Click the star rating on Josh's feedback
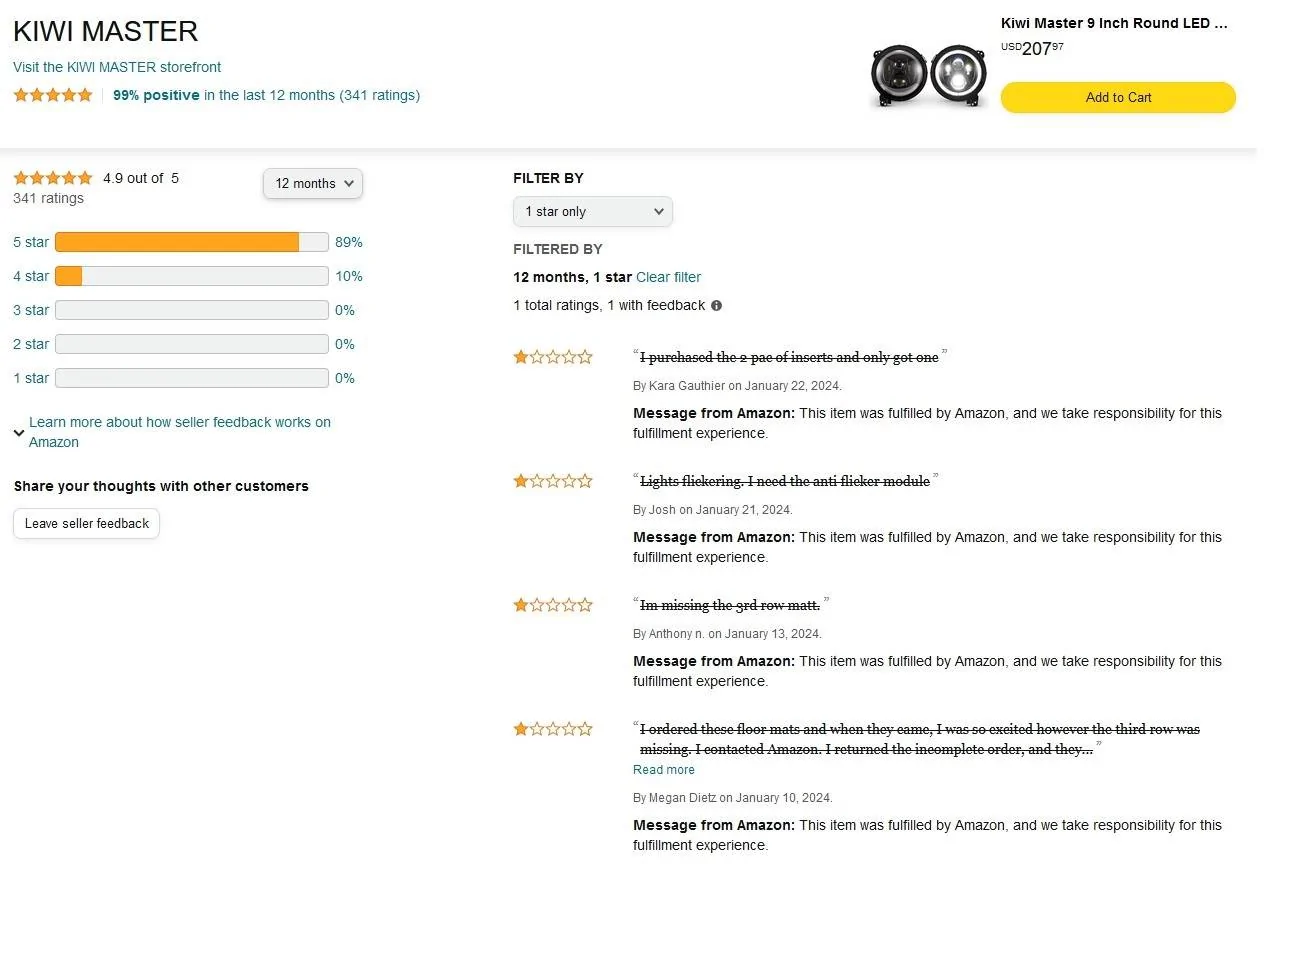This screenshot has width=1299, height=953. pyautogui.click(x=553, y=481)
